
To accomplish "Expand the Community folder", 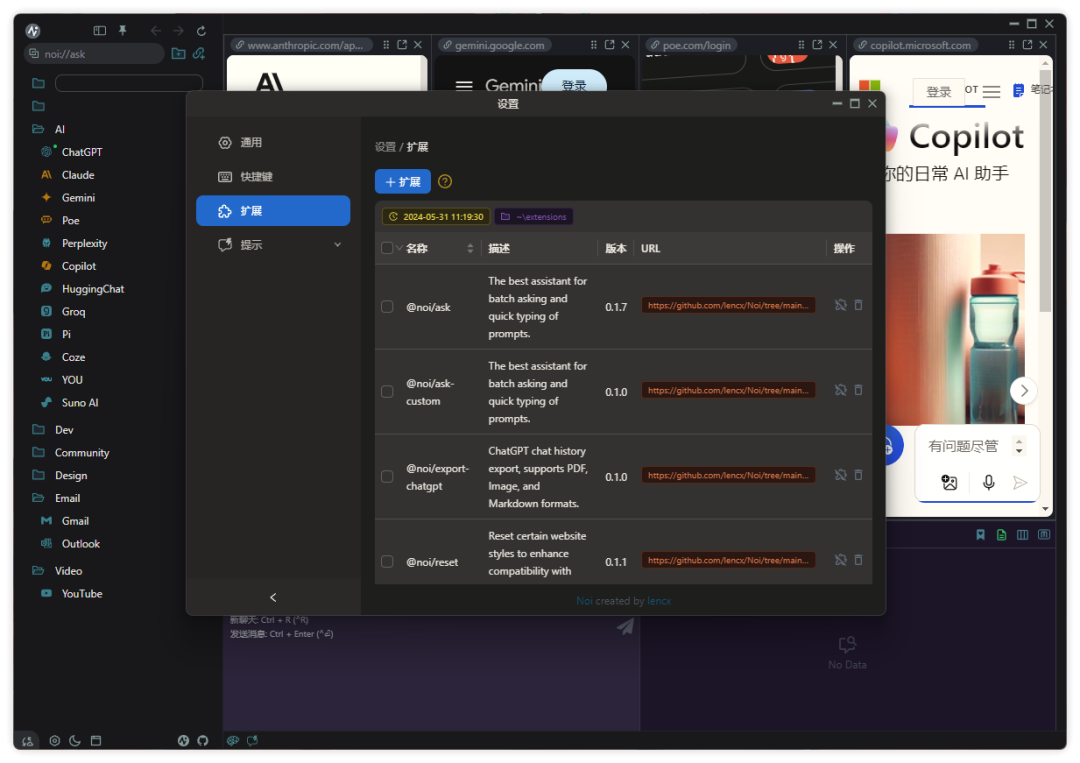I will coord(38,452).
